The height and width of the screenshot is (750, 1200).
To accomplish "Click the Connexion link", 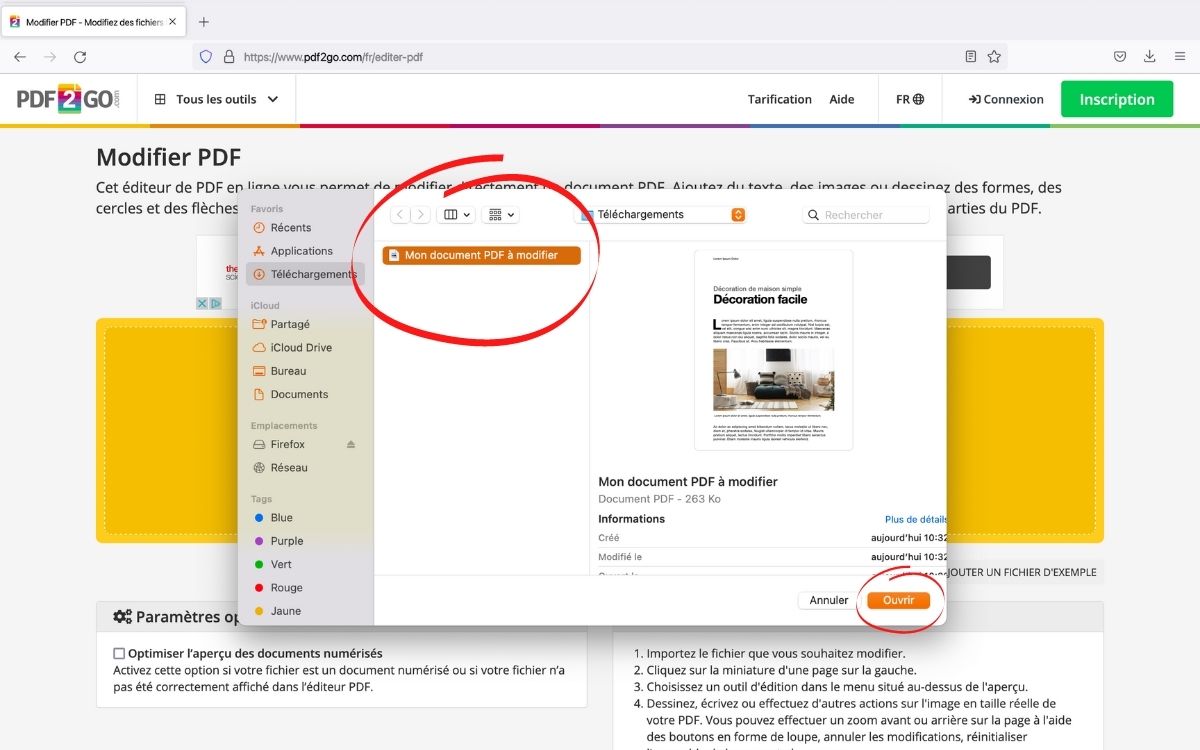I will 1006,99.
